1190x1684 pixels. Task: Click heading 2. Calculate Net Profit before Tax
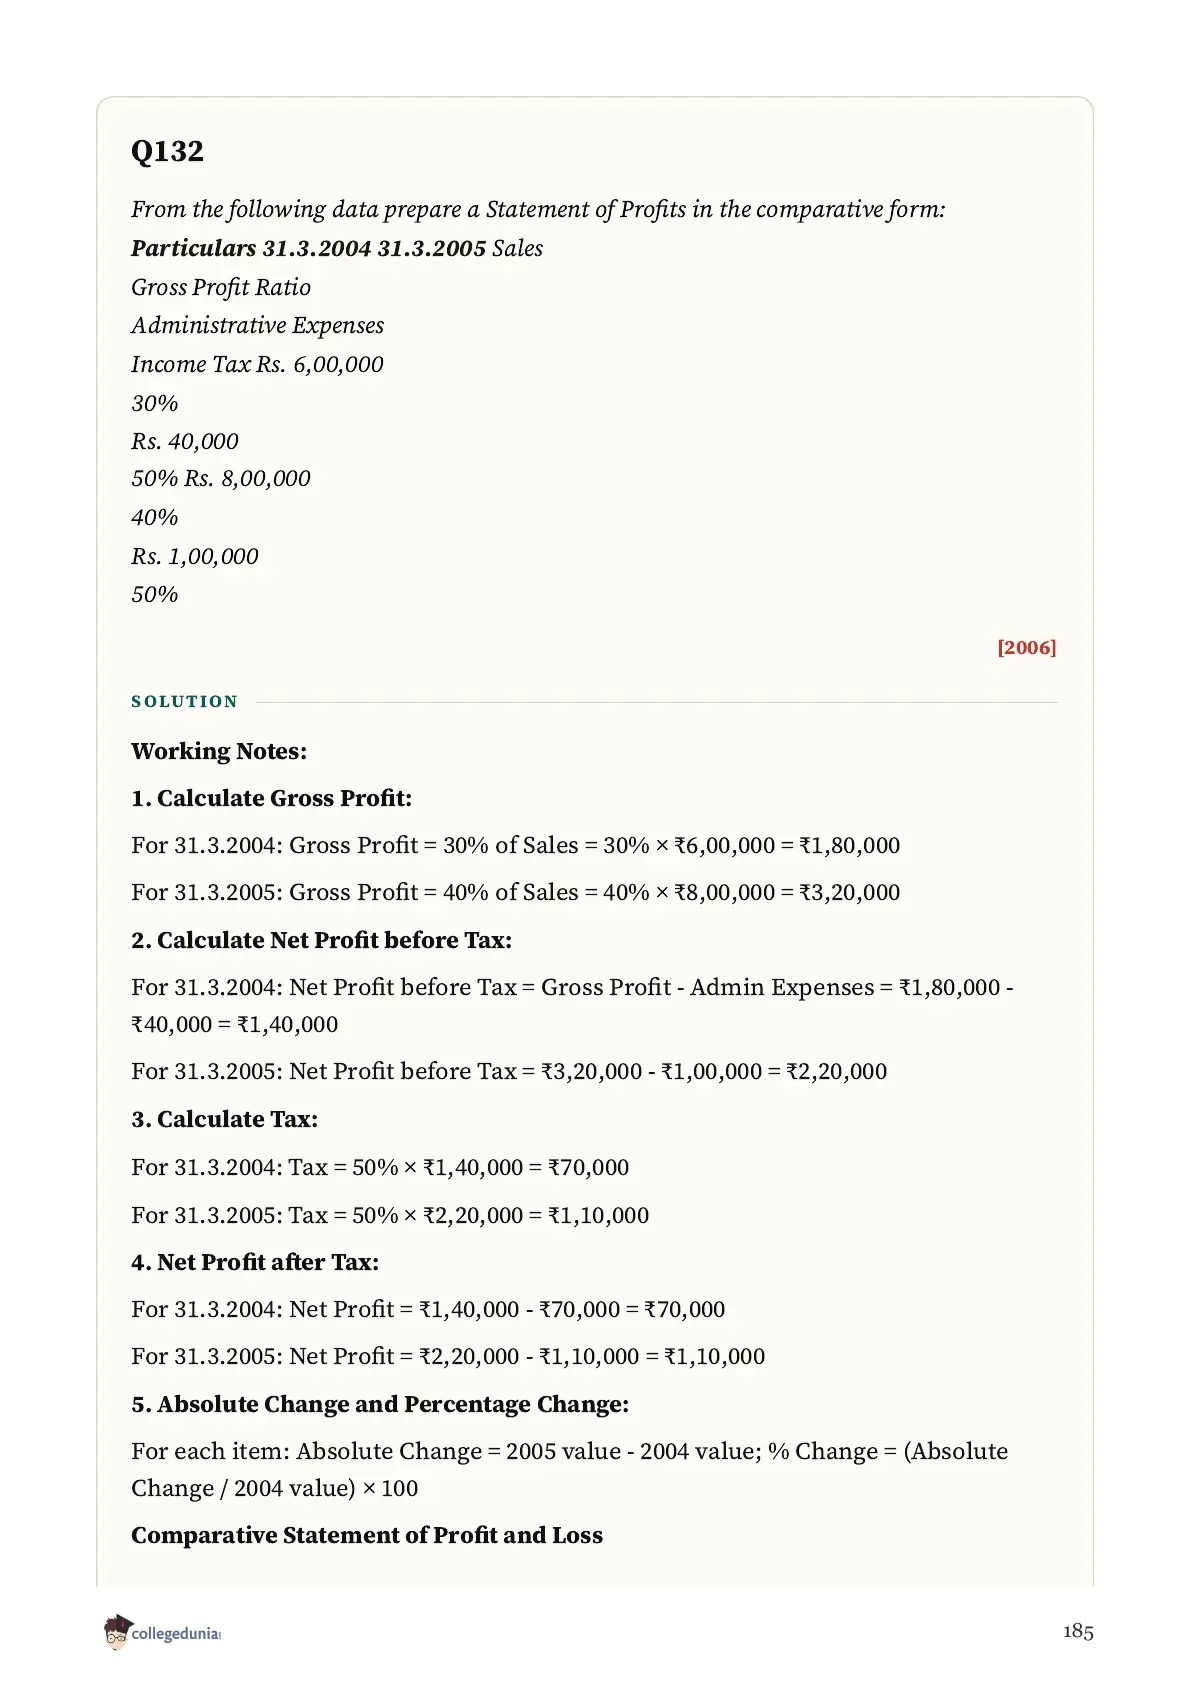pos(321,940)
